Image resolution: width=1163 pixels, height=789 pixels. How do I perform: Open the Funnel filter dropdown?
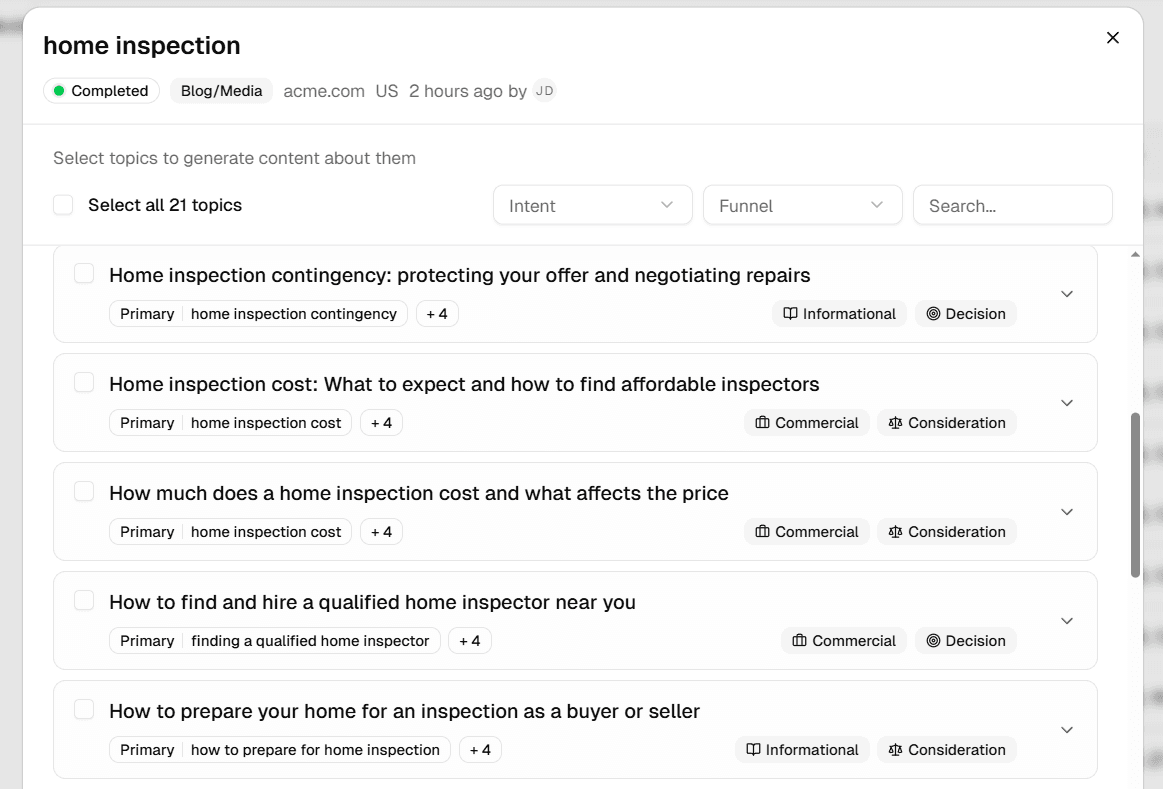pyautogui.click(x=802, y=204)
